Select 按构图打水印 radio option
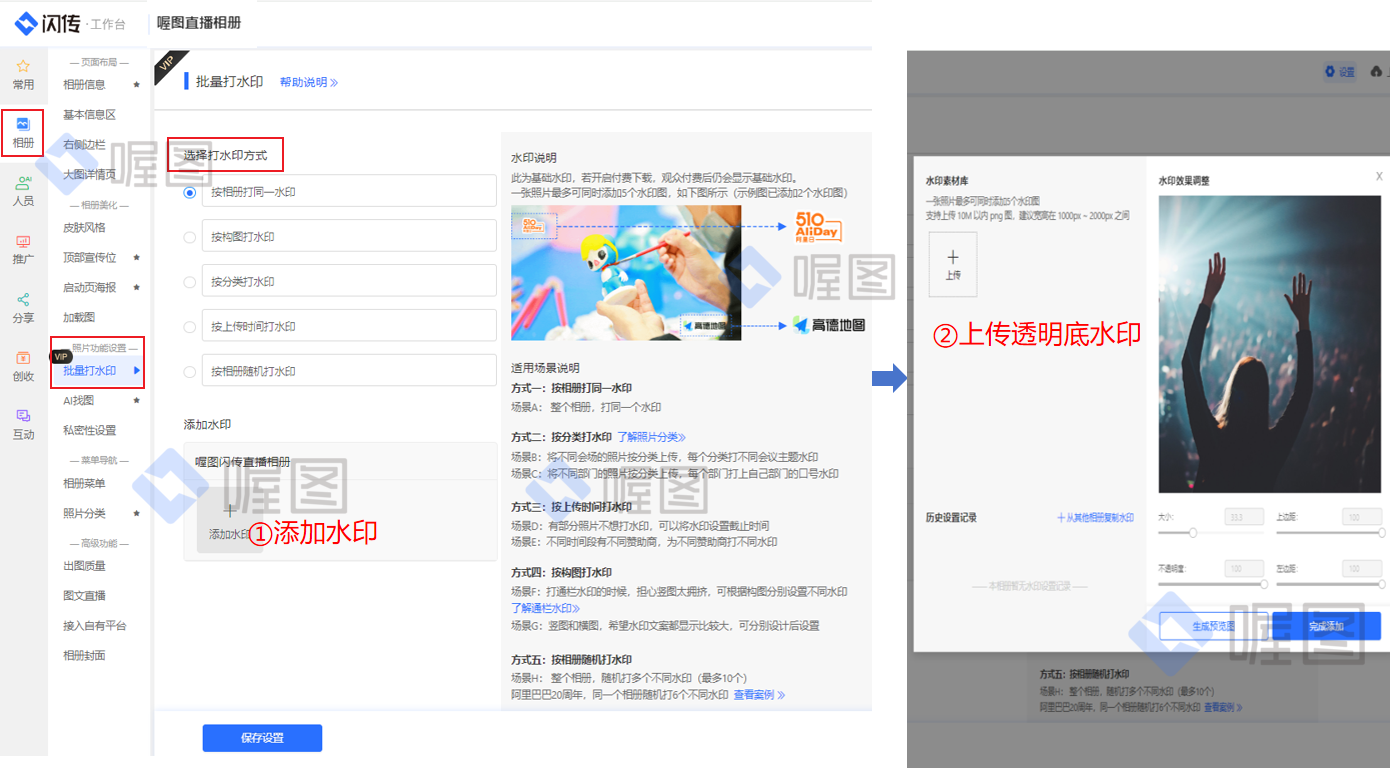The image size is (1390, 768). pyautogui.click(x=190, y=237)
